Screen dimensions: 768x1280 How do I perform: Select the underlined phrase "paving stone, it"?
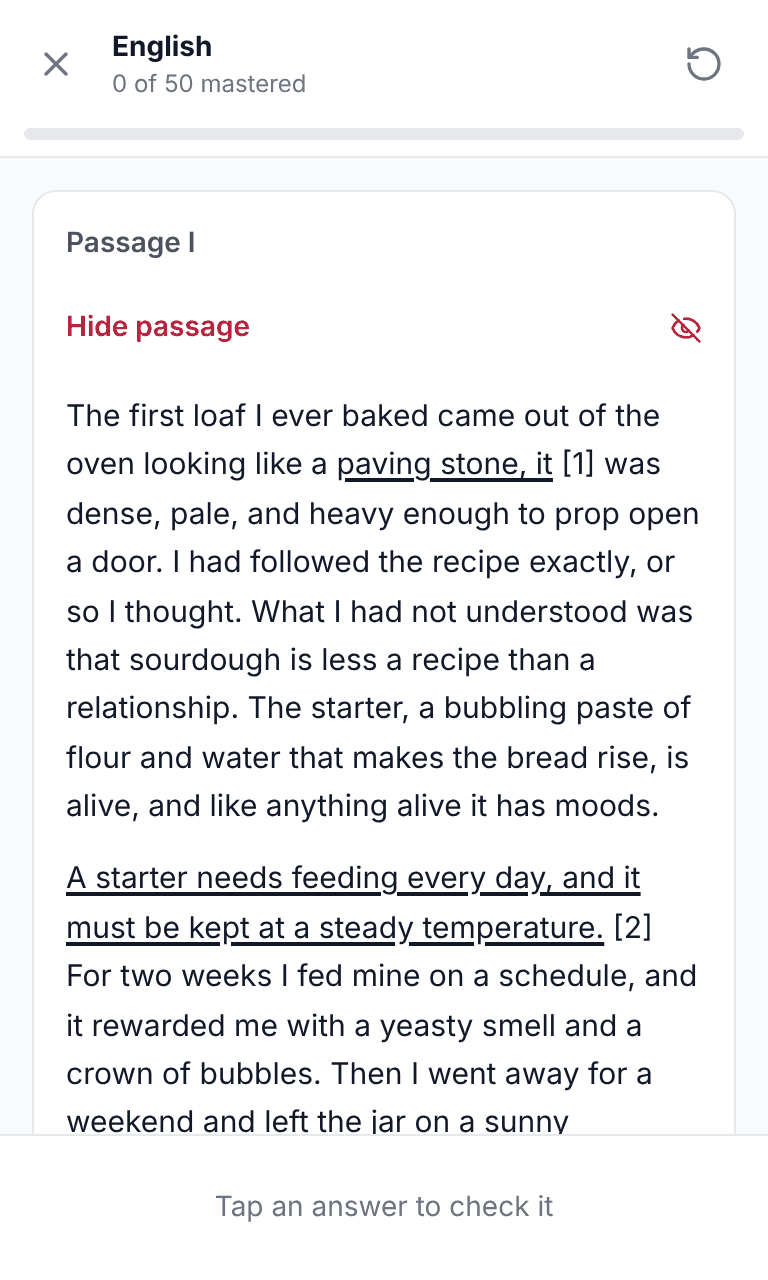click(x=445, y=464)
